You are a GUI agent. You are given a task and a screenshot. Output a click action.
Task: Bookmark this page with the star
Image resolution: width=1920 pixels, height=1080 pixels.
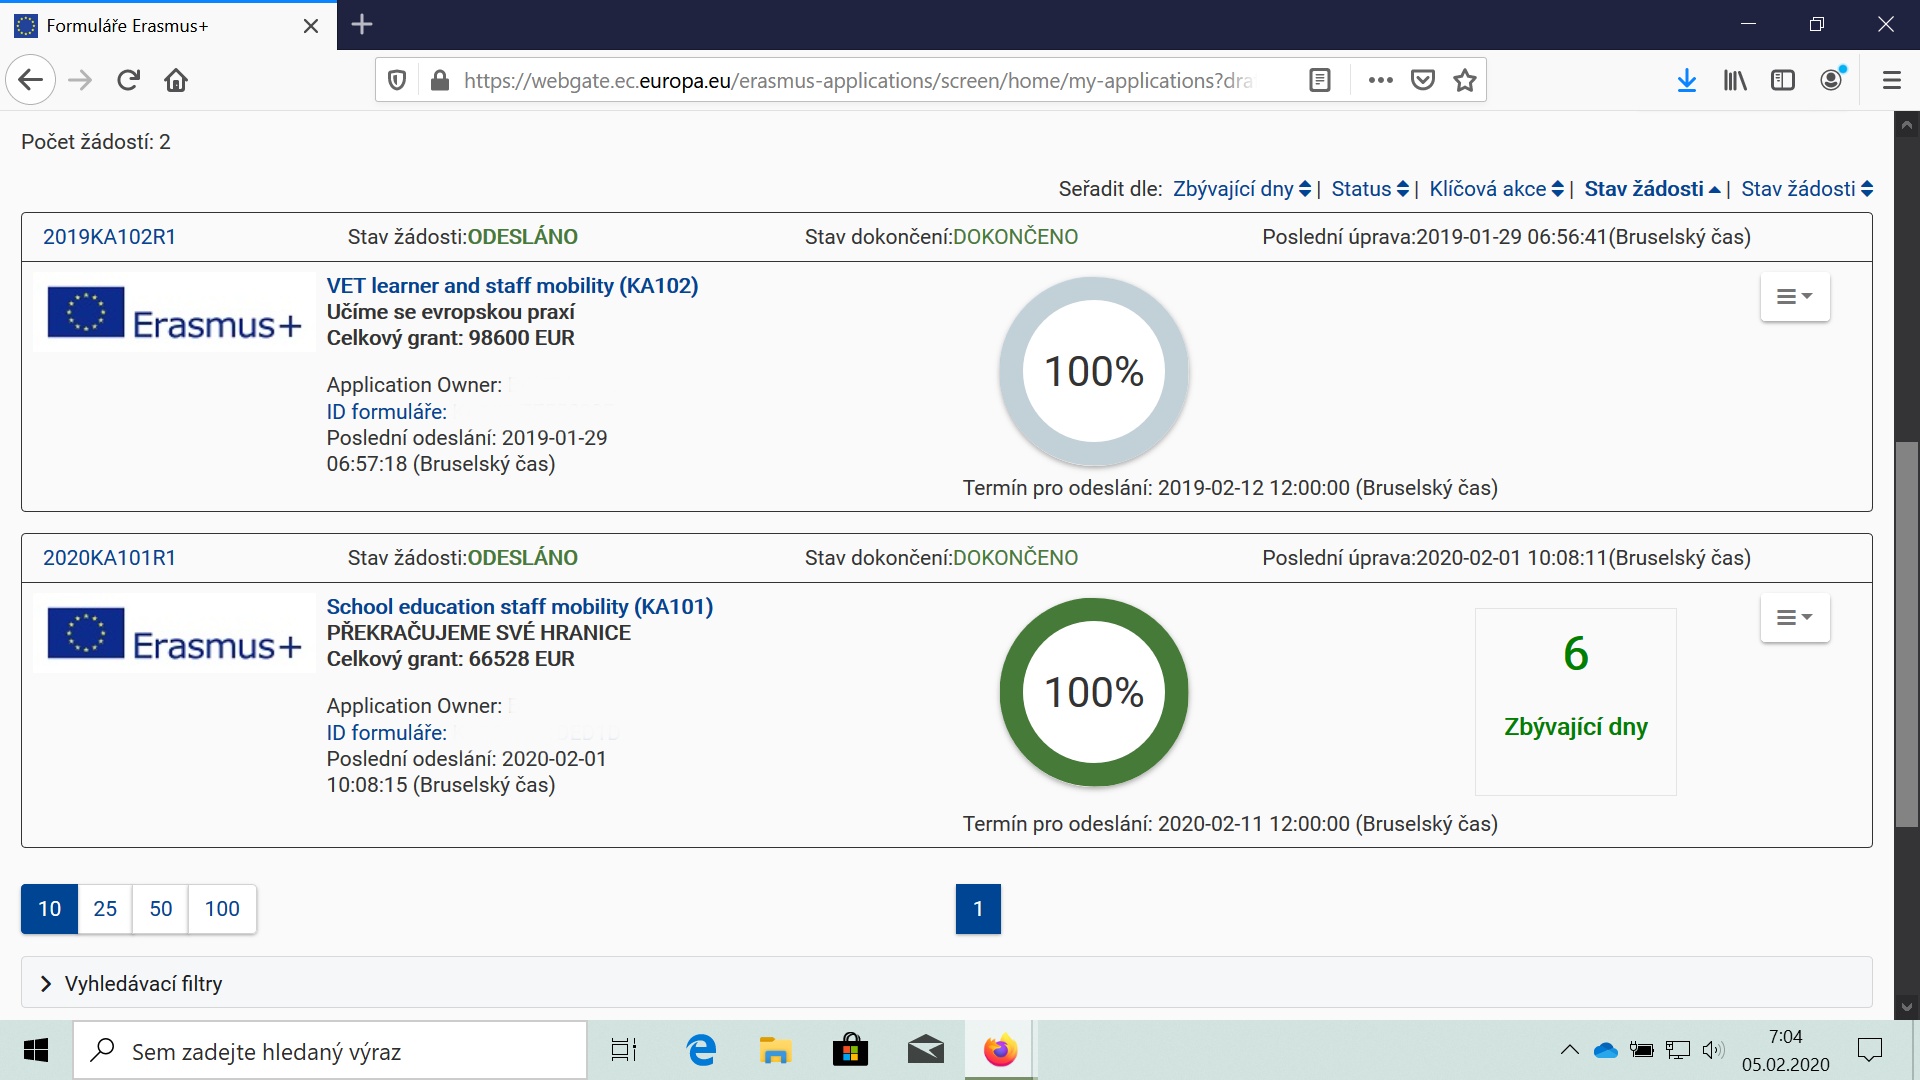click(1465, 80)
